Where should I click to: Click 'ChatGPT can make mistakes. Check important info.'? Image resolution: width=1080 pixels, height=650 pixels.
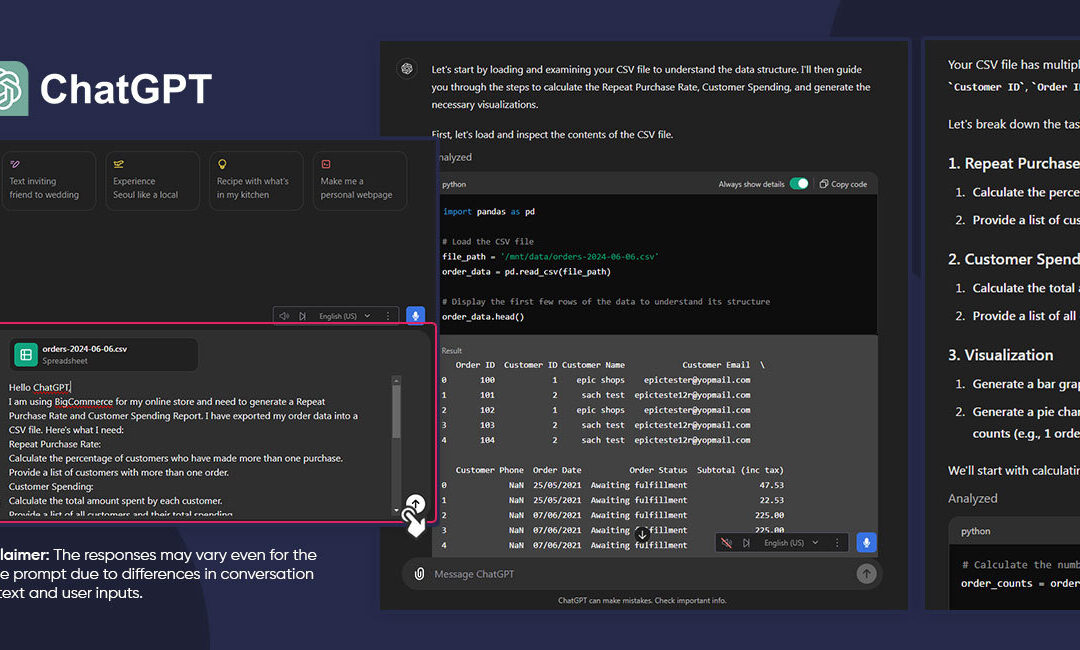(642, 600)
